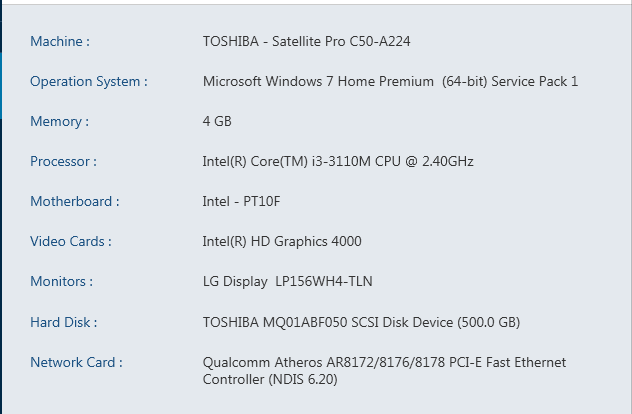
Task: Select the TOSHIBA MQ01ABF050 disk entry
Action: click(361, 322)
